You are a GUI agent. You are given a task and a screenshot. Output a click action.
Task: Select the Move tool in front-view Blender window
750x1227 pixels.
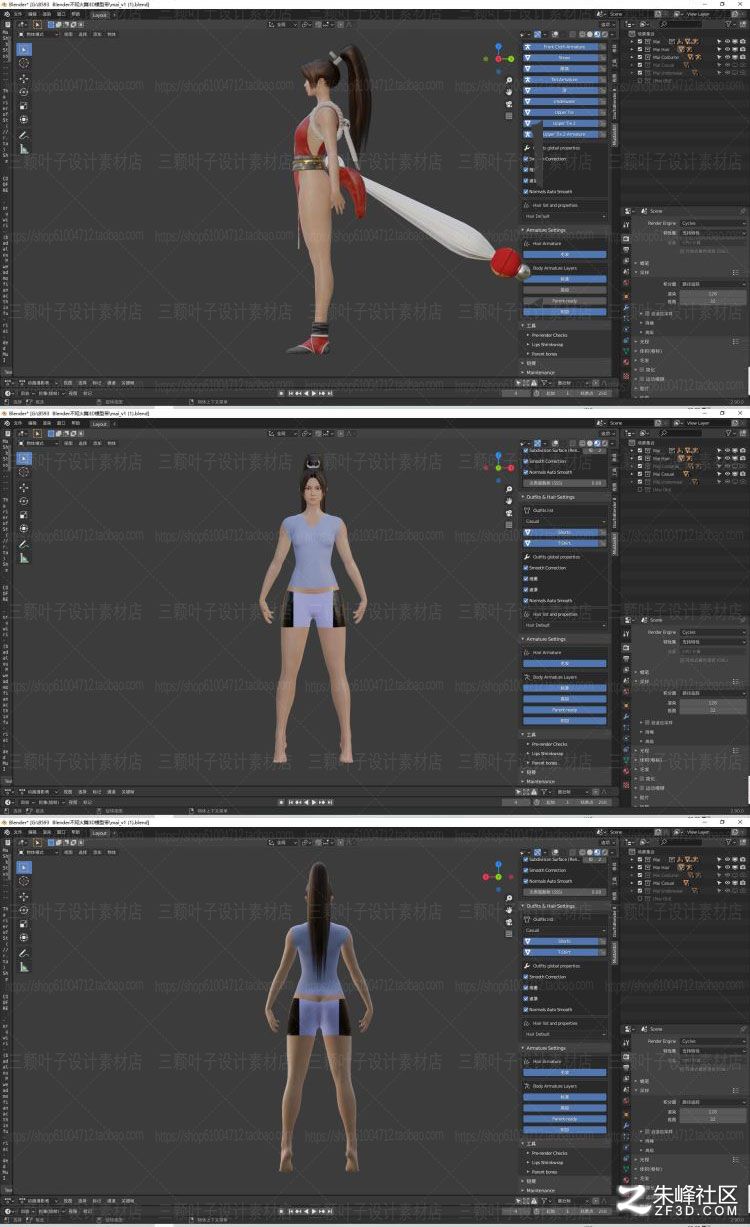(x=24, y=486)
